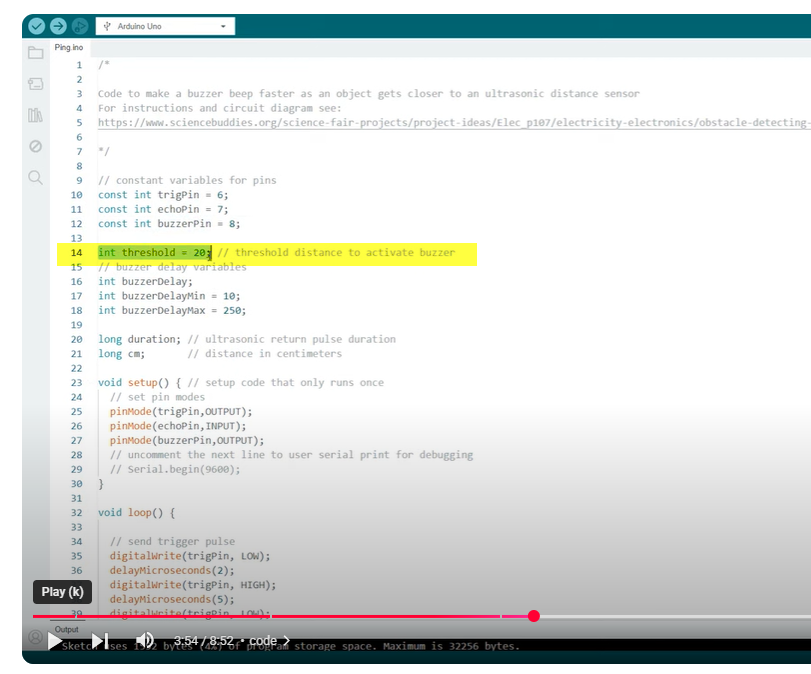Click the red progress bar scrubber handle
Screen dimensions: 811x674
point(534,616)
